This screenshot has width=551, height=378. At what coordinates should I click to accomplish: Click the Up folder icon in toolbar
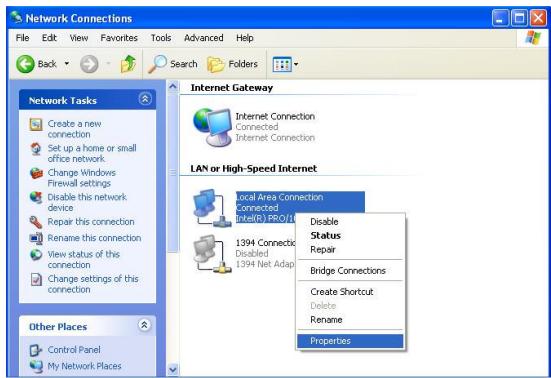coord(128,64)
